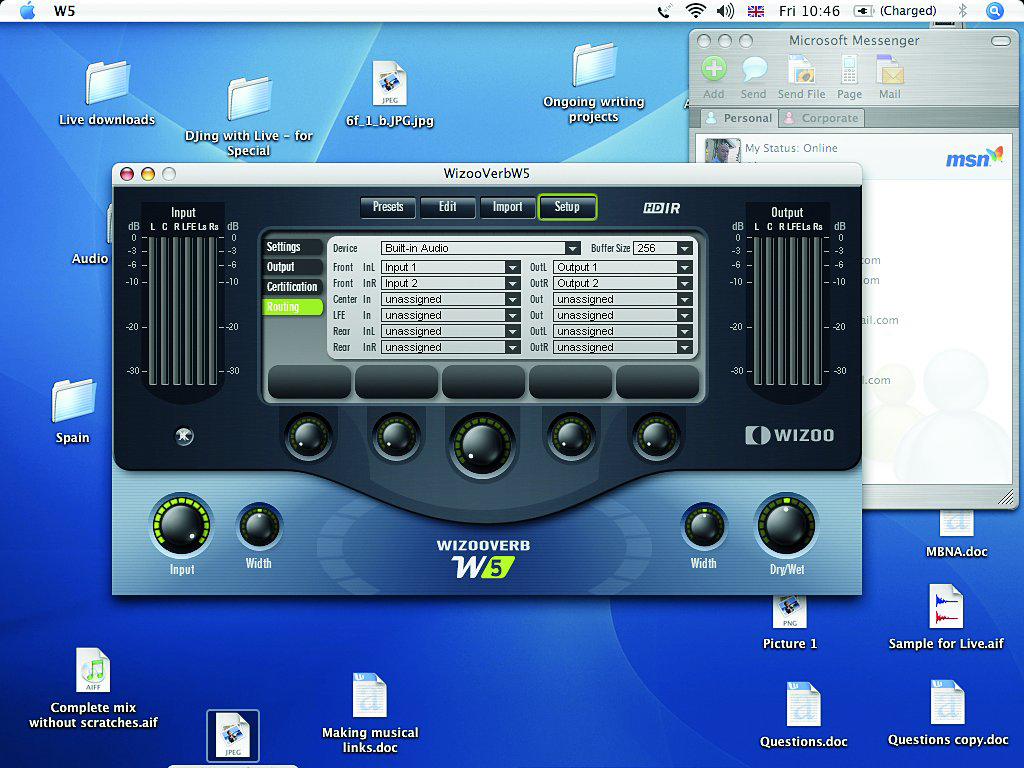Viewport: 1024px width, 768px height.
Task: Open Center In unassigned dropdown
Action: (x=451, y=299)
